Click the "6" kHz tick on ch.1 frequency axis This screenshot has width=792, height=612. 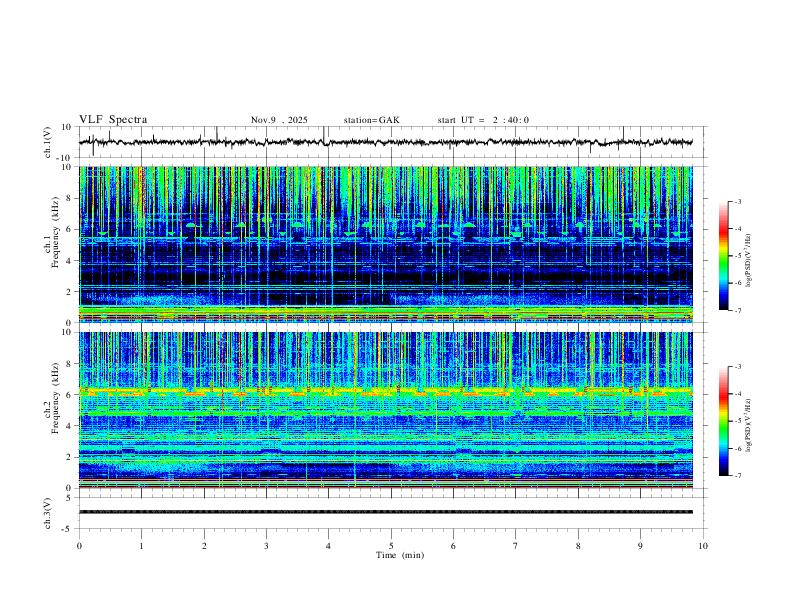(x=70, y=230)
